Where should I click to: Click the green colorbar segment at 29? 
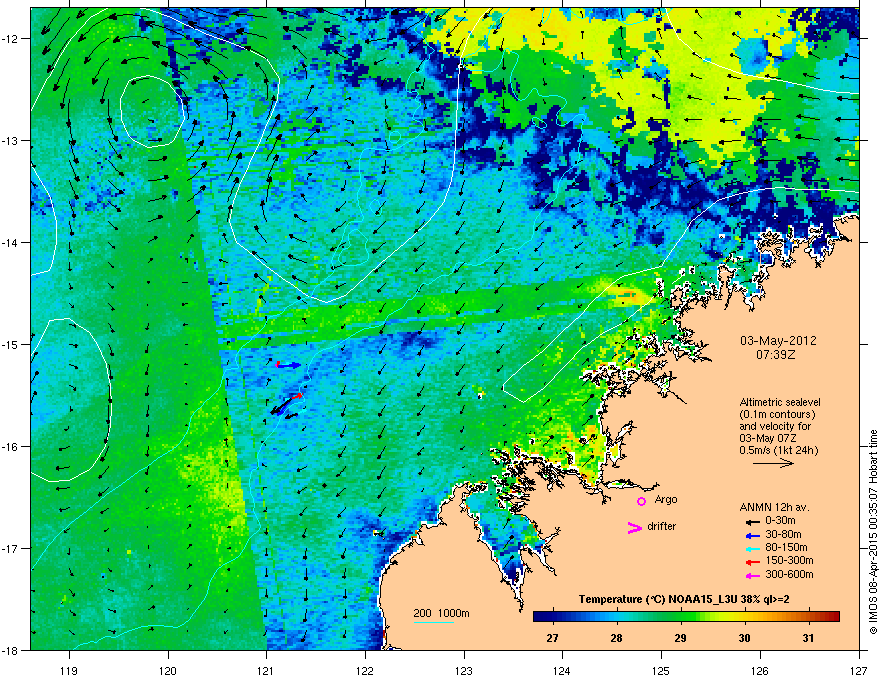[681, 617]
